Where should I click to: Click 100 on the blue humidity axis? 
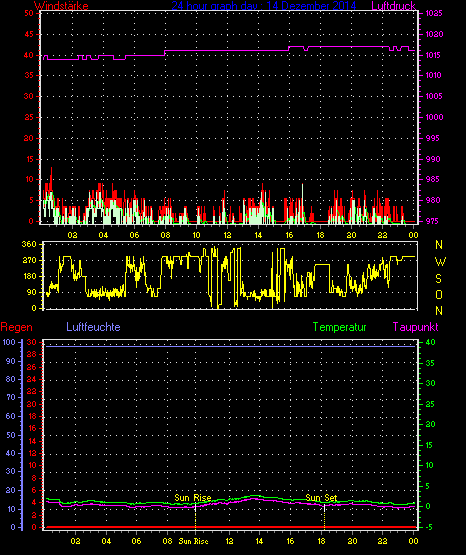(x=9, y=342)
